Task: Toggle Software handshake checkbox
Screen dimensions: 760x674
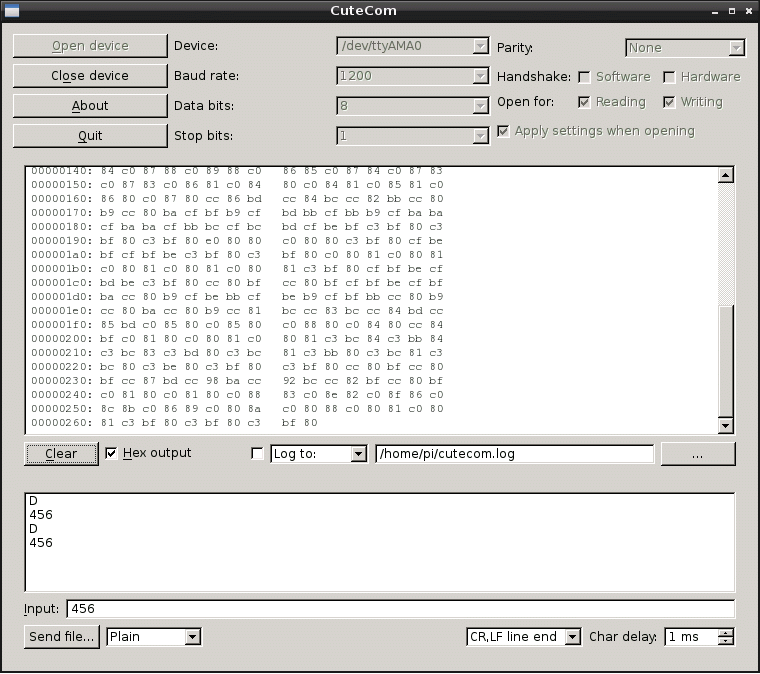Action: (585, 77)
